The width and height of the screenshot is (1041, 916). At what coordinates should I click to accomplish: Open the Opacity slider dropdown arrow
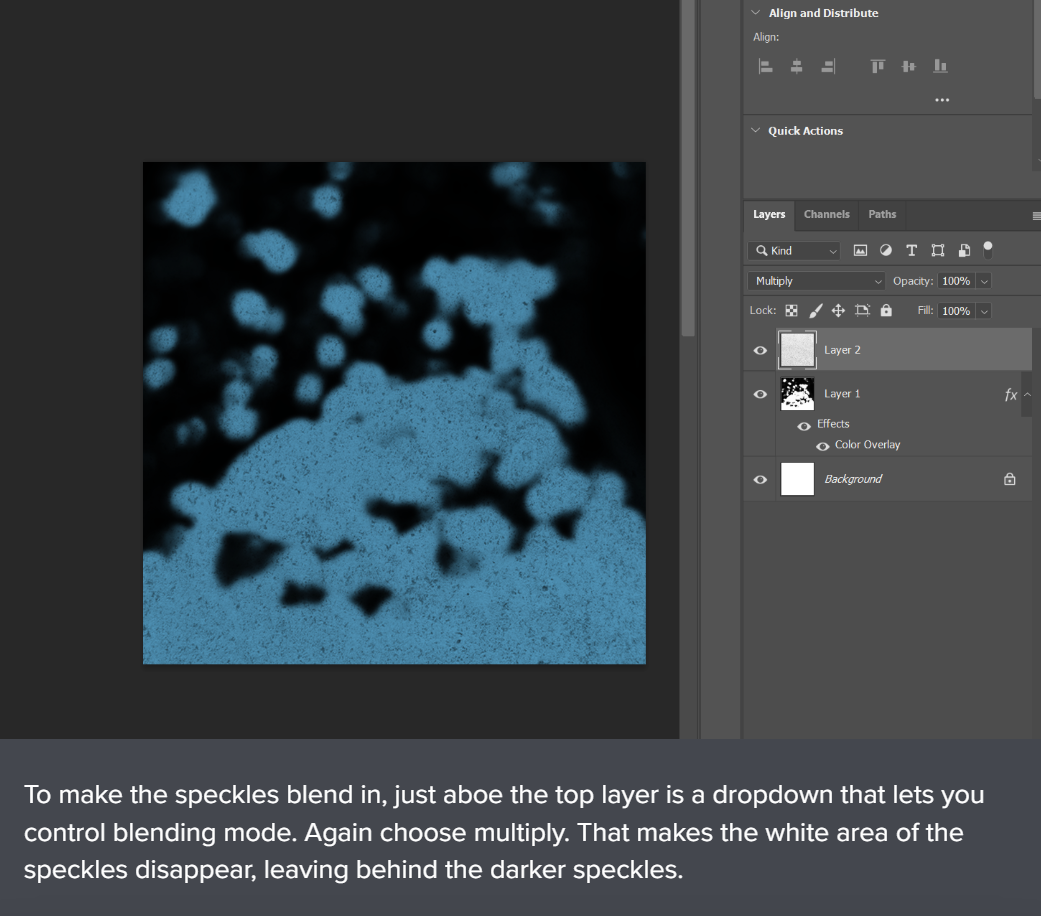pyautogui.click(x=985, y=281)
